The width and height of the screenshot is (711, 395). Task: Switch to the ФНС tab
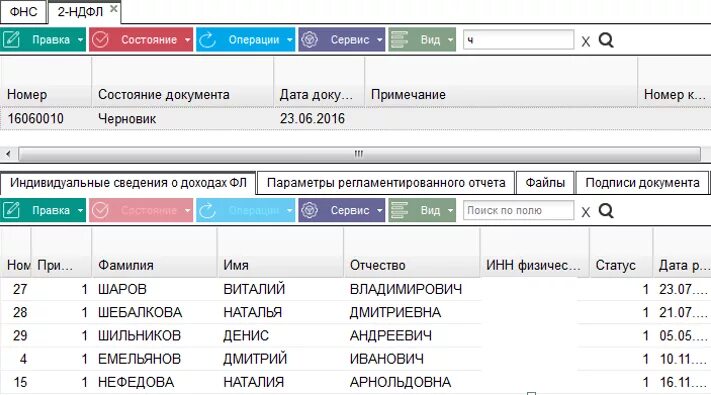(24, 12)
